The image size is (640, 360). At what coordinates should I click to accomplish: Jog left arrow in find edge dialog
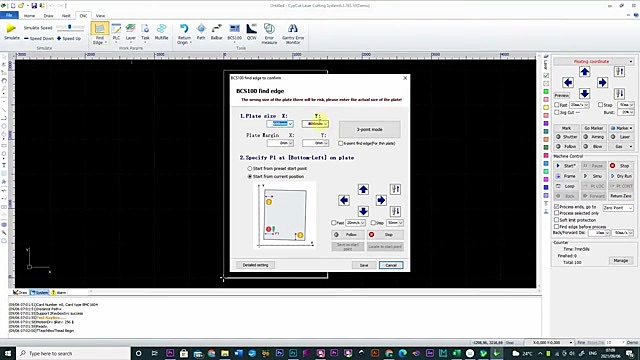tap(344, 200)
